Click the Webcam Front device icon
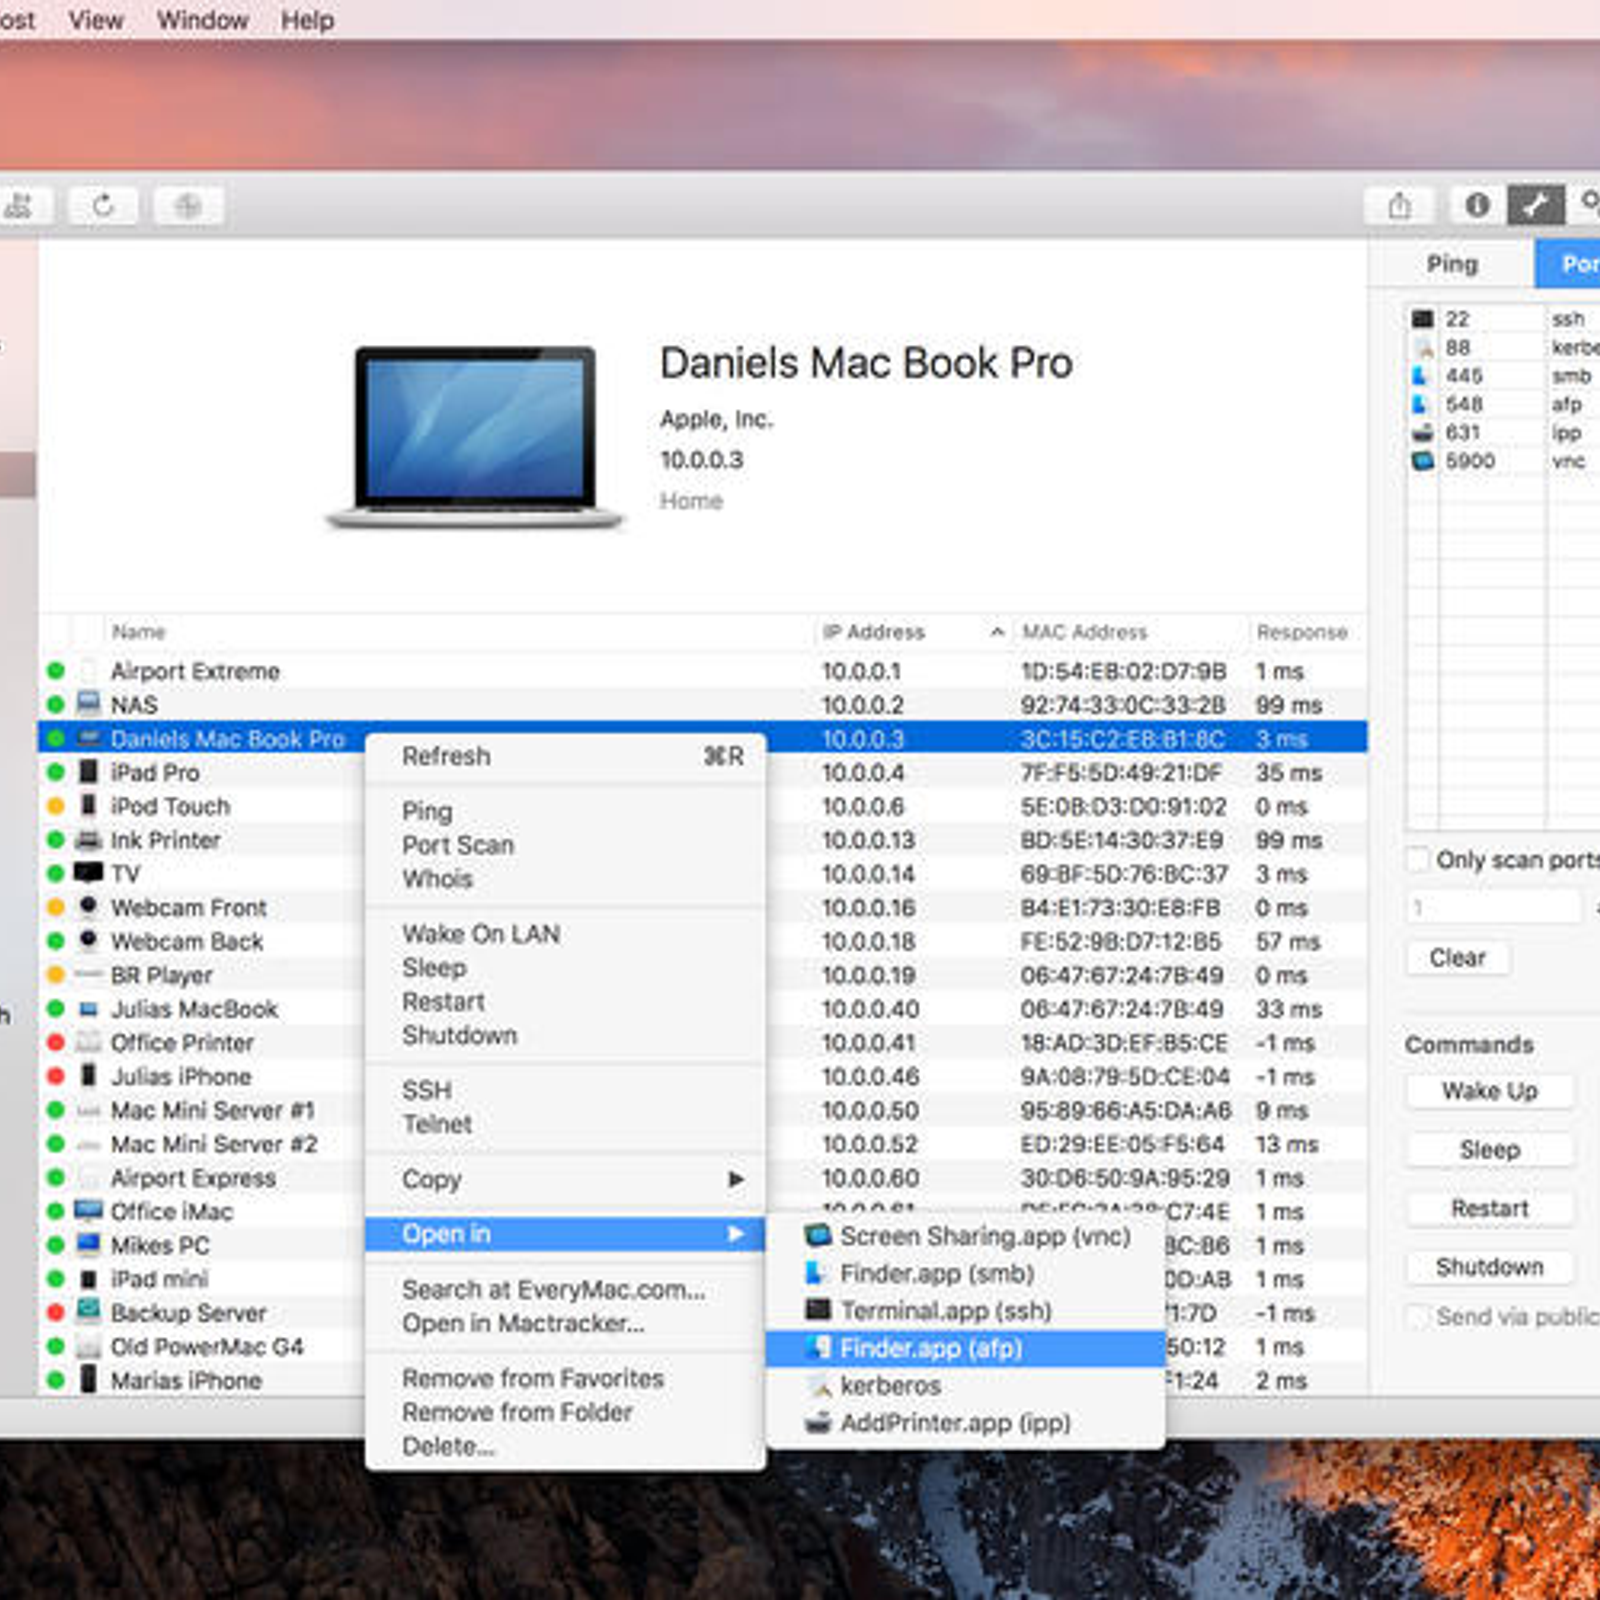The height and width of the screenshot is (1600, 1600). click(x=89, y=906)
